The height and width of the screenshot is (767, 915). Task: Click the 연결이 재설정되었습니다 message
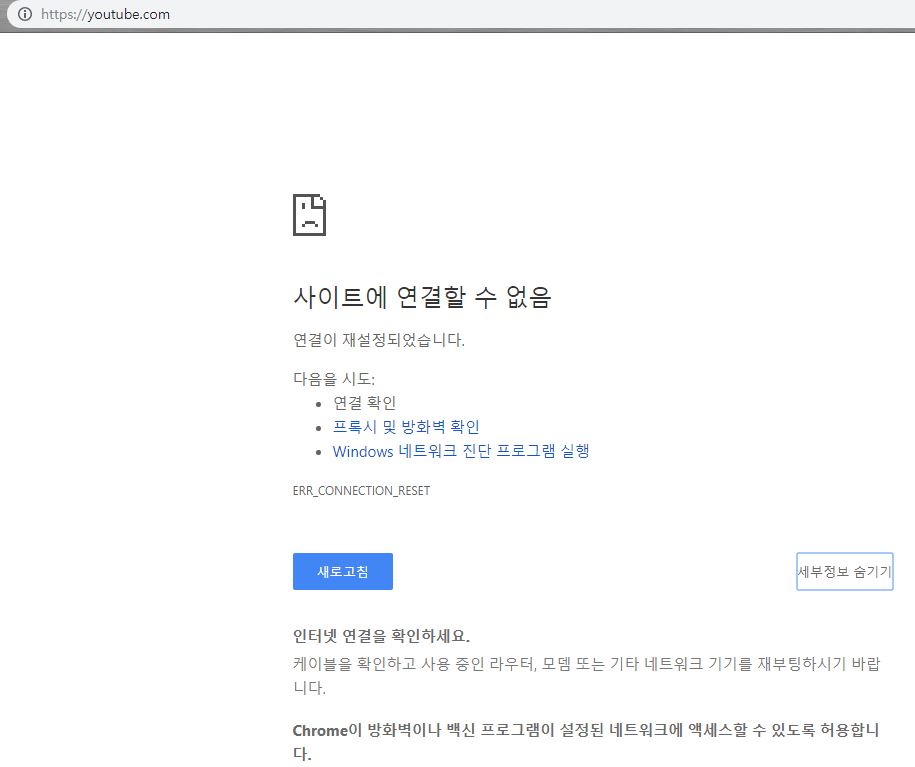pyautogui.click(x=379, y=340)
